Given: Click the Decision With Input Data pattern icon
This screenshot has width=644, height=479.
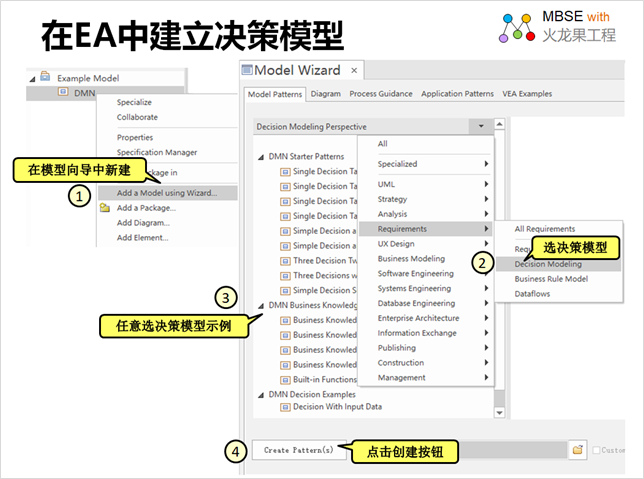Looking at the screenshot, I should pyautogui.click(x=285, y=407).
